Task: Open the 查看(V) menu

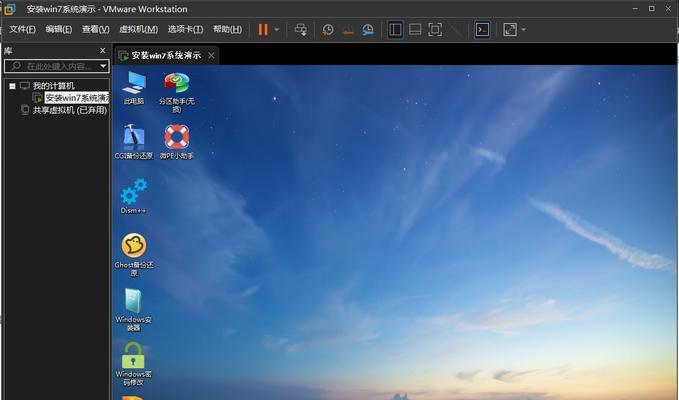Action: [95, 29]
